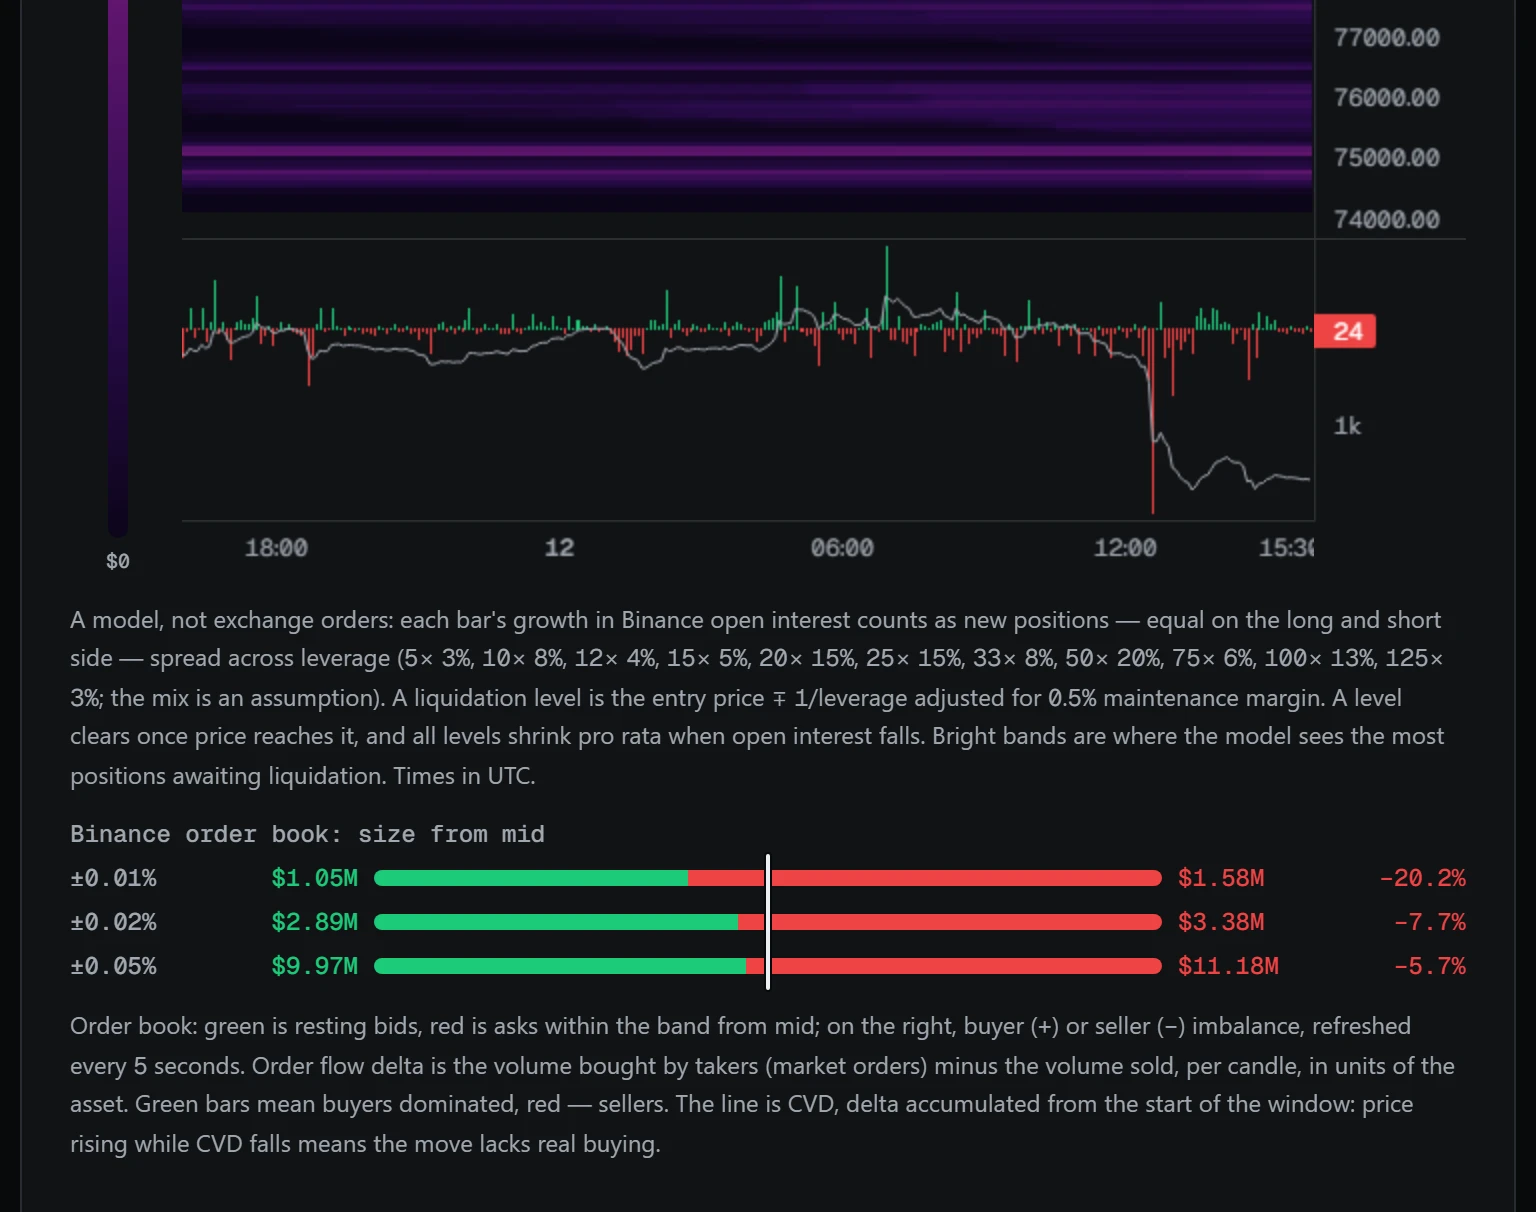
Task: Click the 06:00 time axis label
Action: 842,548
